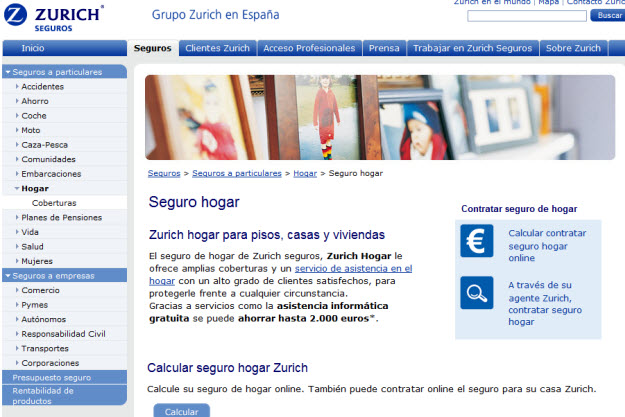Collapse the Seguros a empresas section
625x417 pixels.
pos(65,275)
